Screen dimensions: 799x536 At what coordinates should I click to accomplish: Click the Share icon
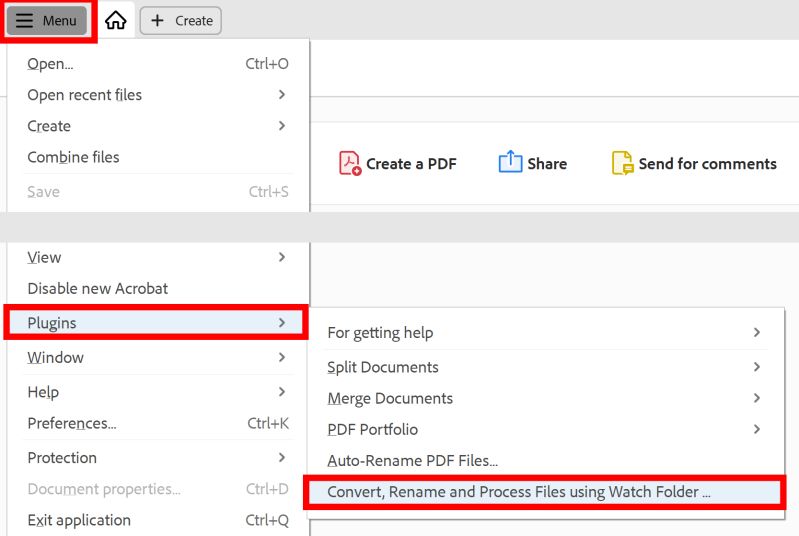[x=510, y=163]
